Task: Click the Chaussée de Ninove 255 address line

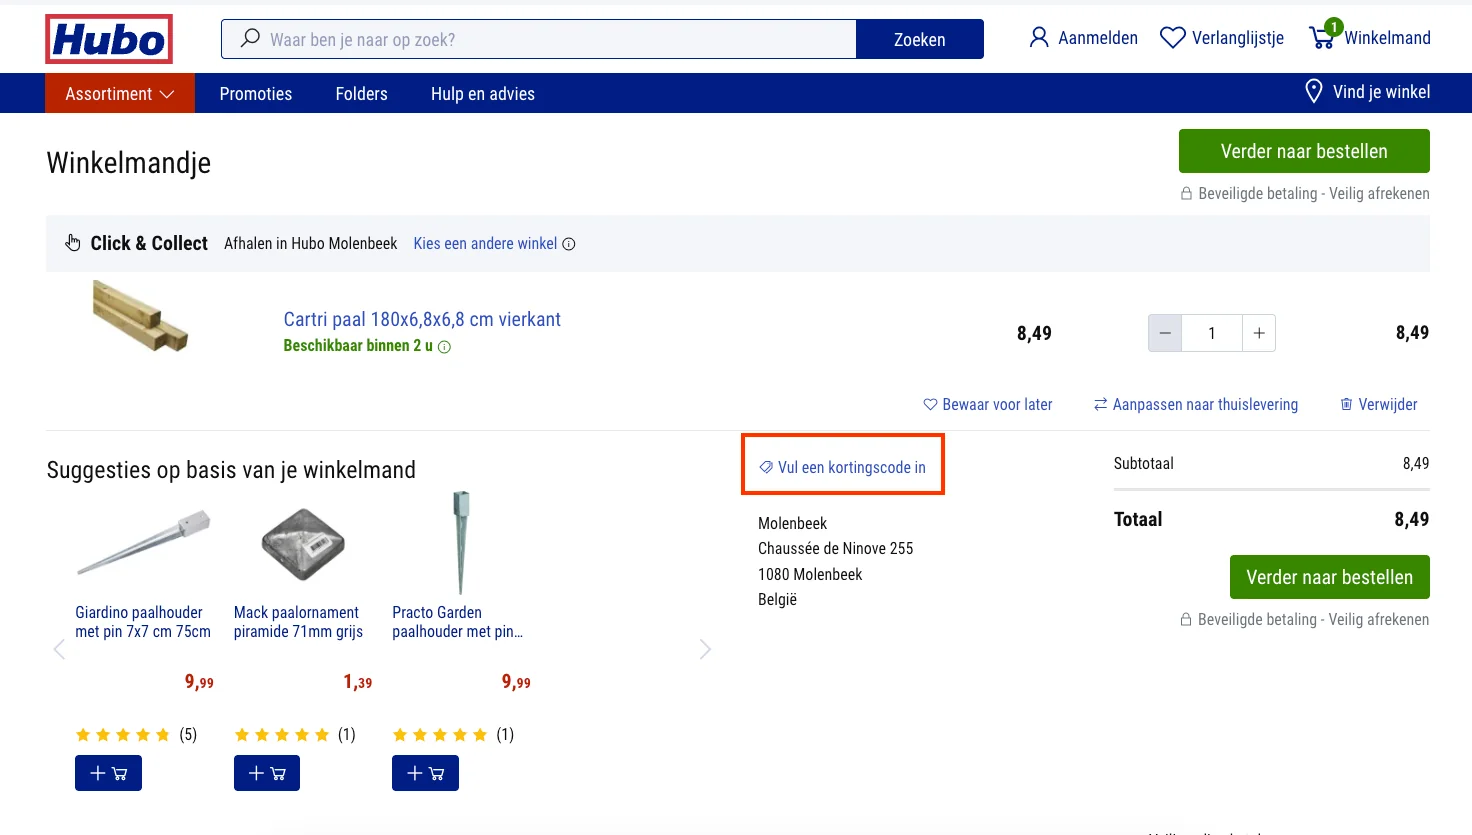Action: (x=835, y=548)
